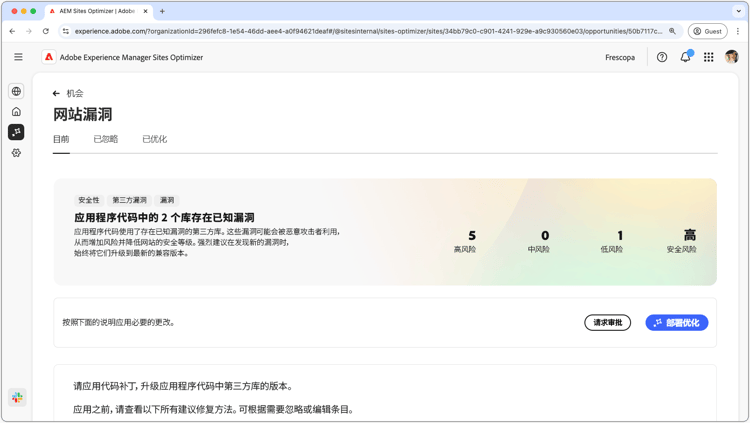
Task: Click the 安全性 tag
Action: point(89,200)
